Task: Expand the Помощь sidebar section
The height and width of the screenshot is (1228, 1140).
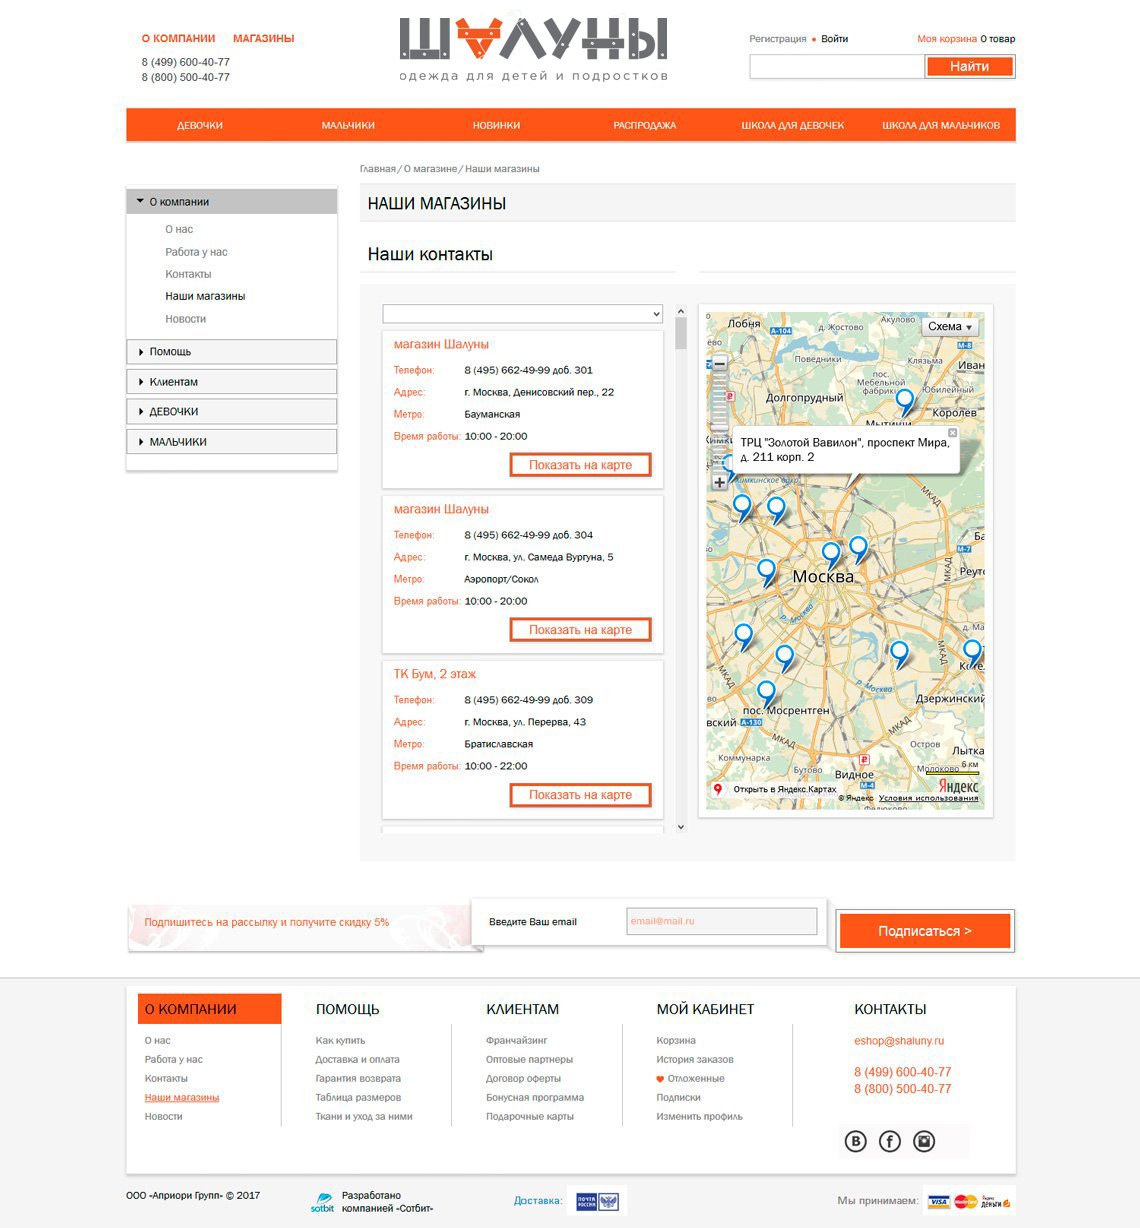Action: pyautogui.click(x=231, y=352)
